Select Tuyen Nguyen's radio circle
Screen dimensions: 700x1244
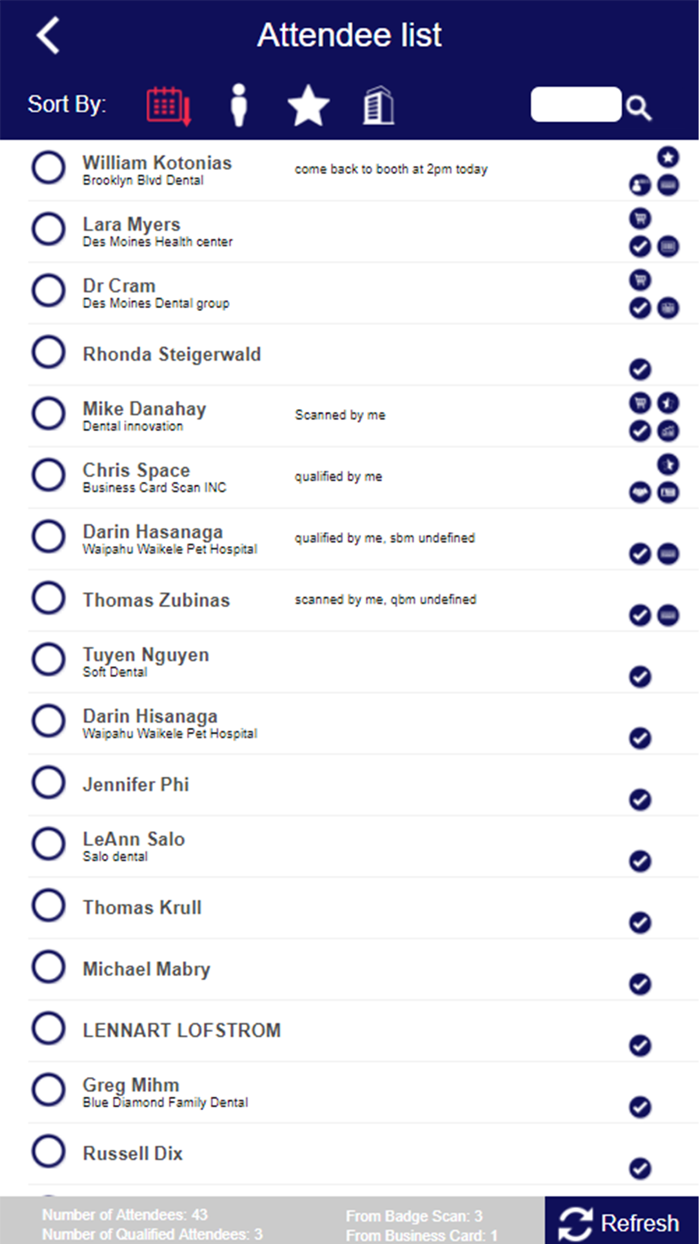48,660
